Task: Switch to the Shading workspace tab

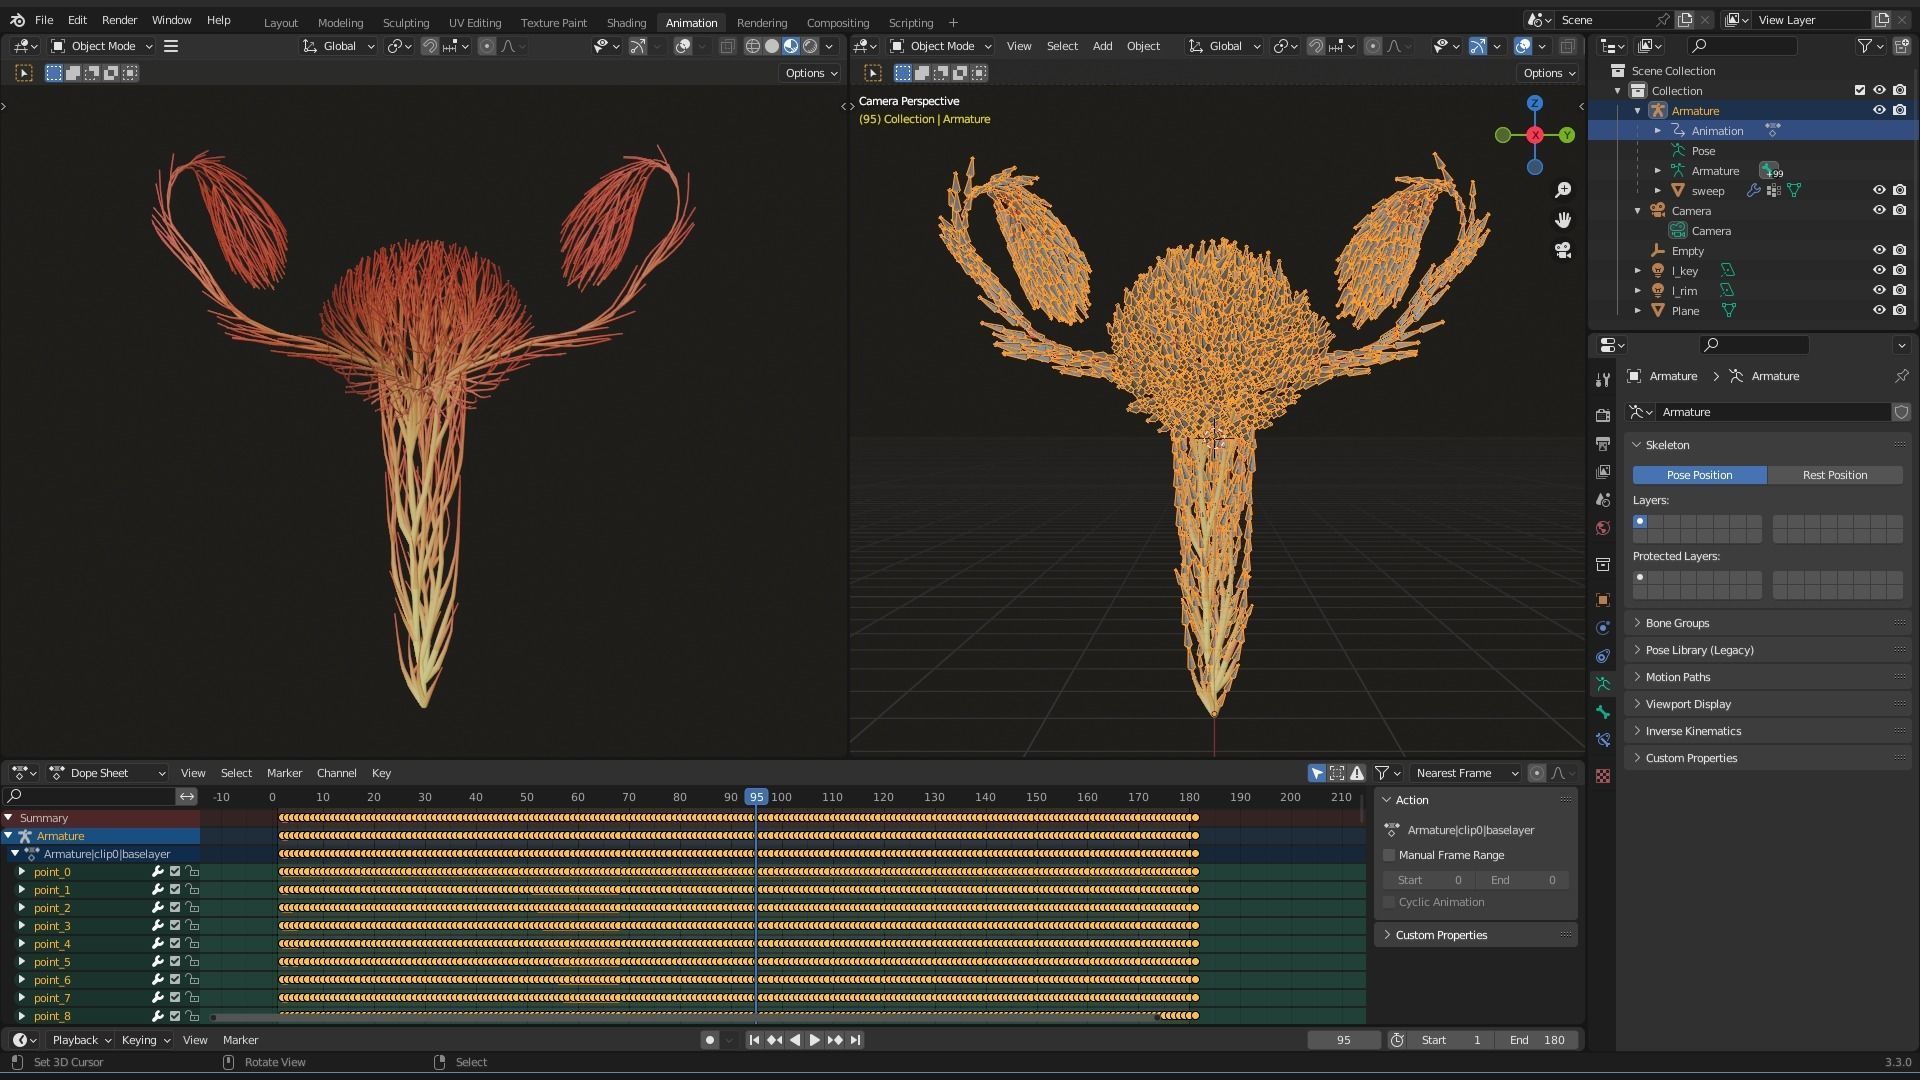Action: pos(626,22)
